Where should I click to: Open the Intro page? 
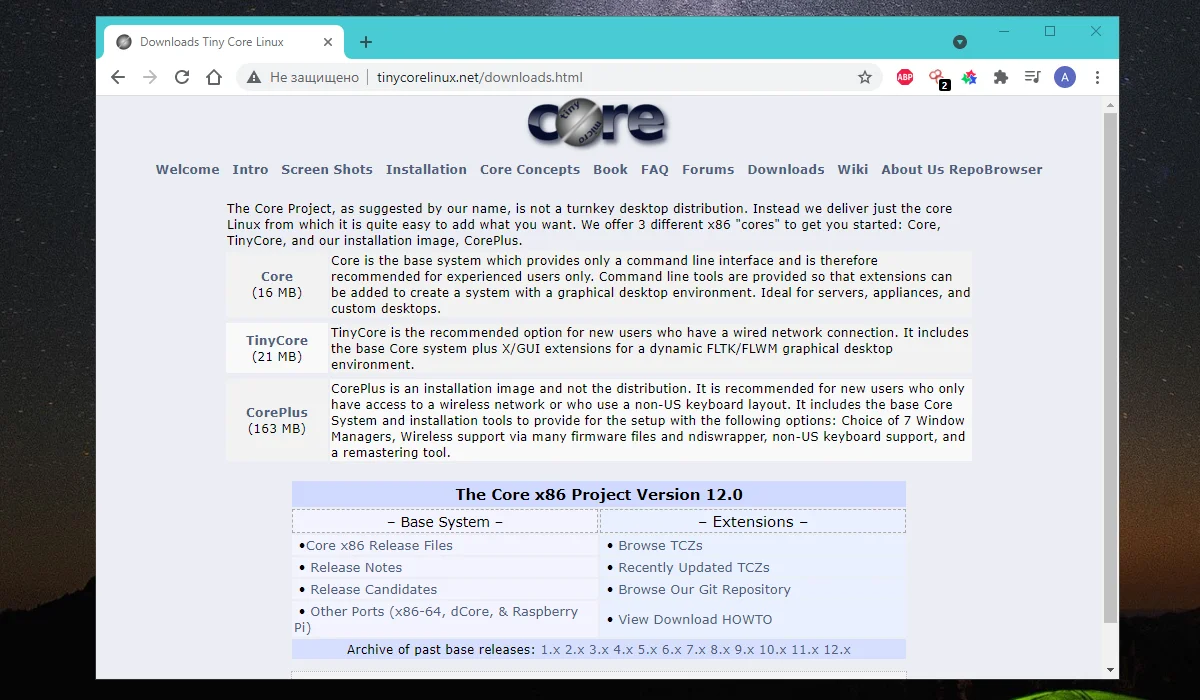point(250,170)
